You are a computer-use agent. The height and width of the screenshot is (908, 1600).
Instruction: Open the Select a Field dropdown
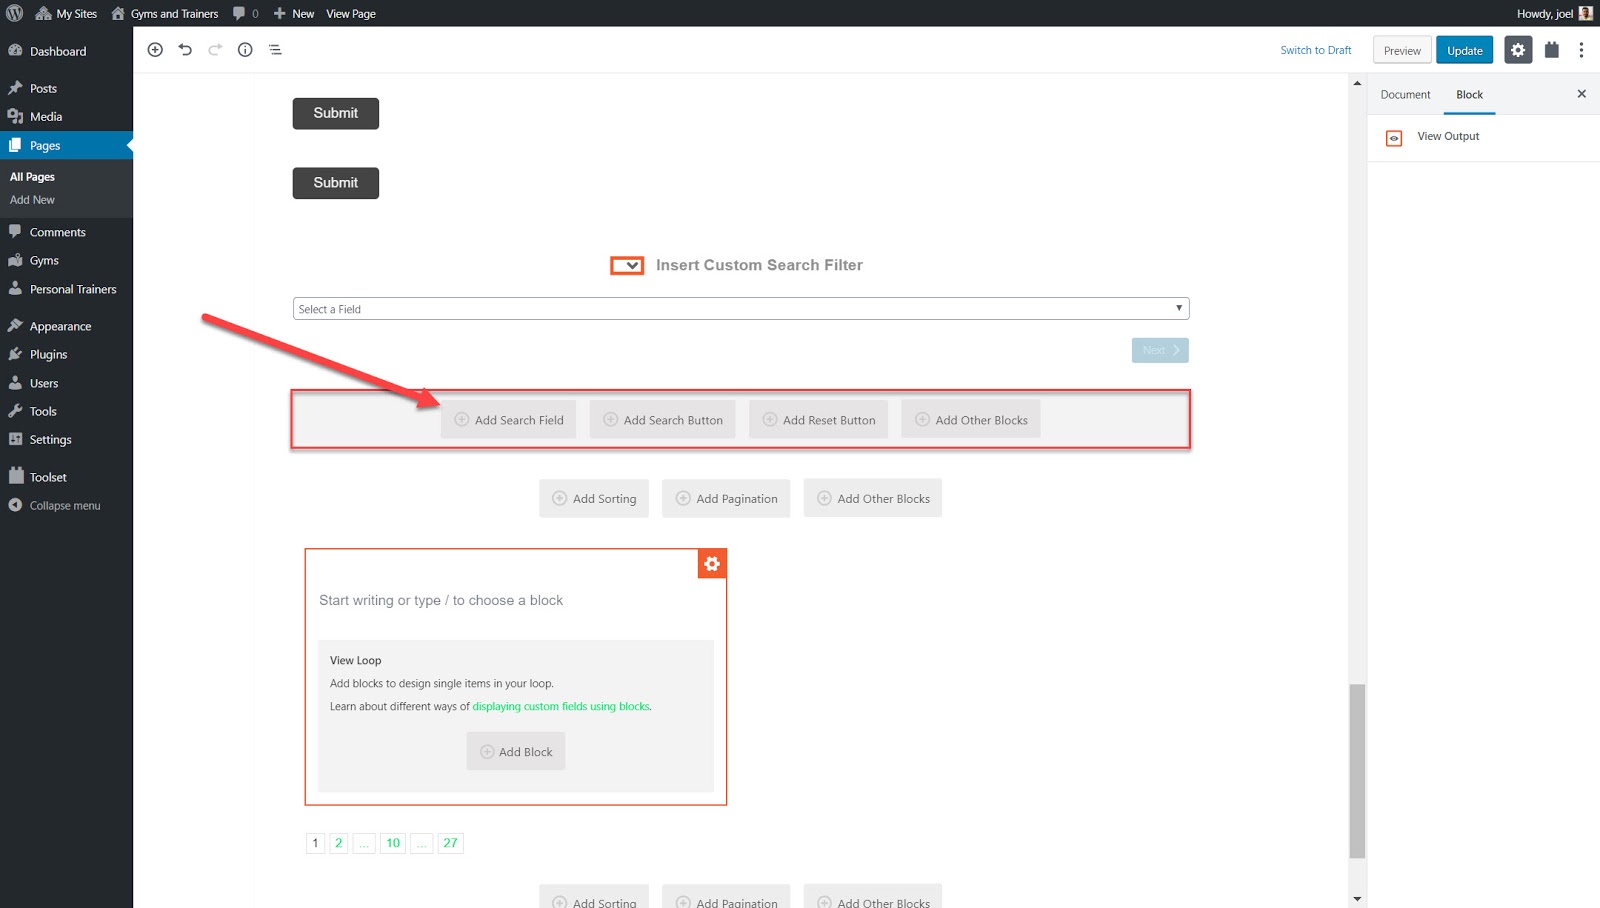[x=740, y=308]
